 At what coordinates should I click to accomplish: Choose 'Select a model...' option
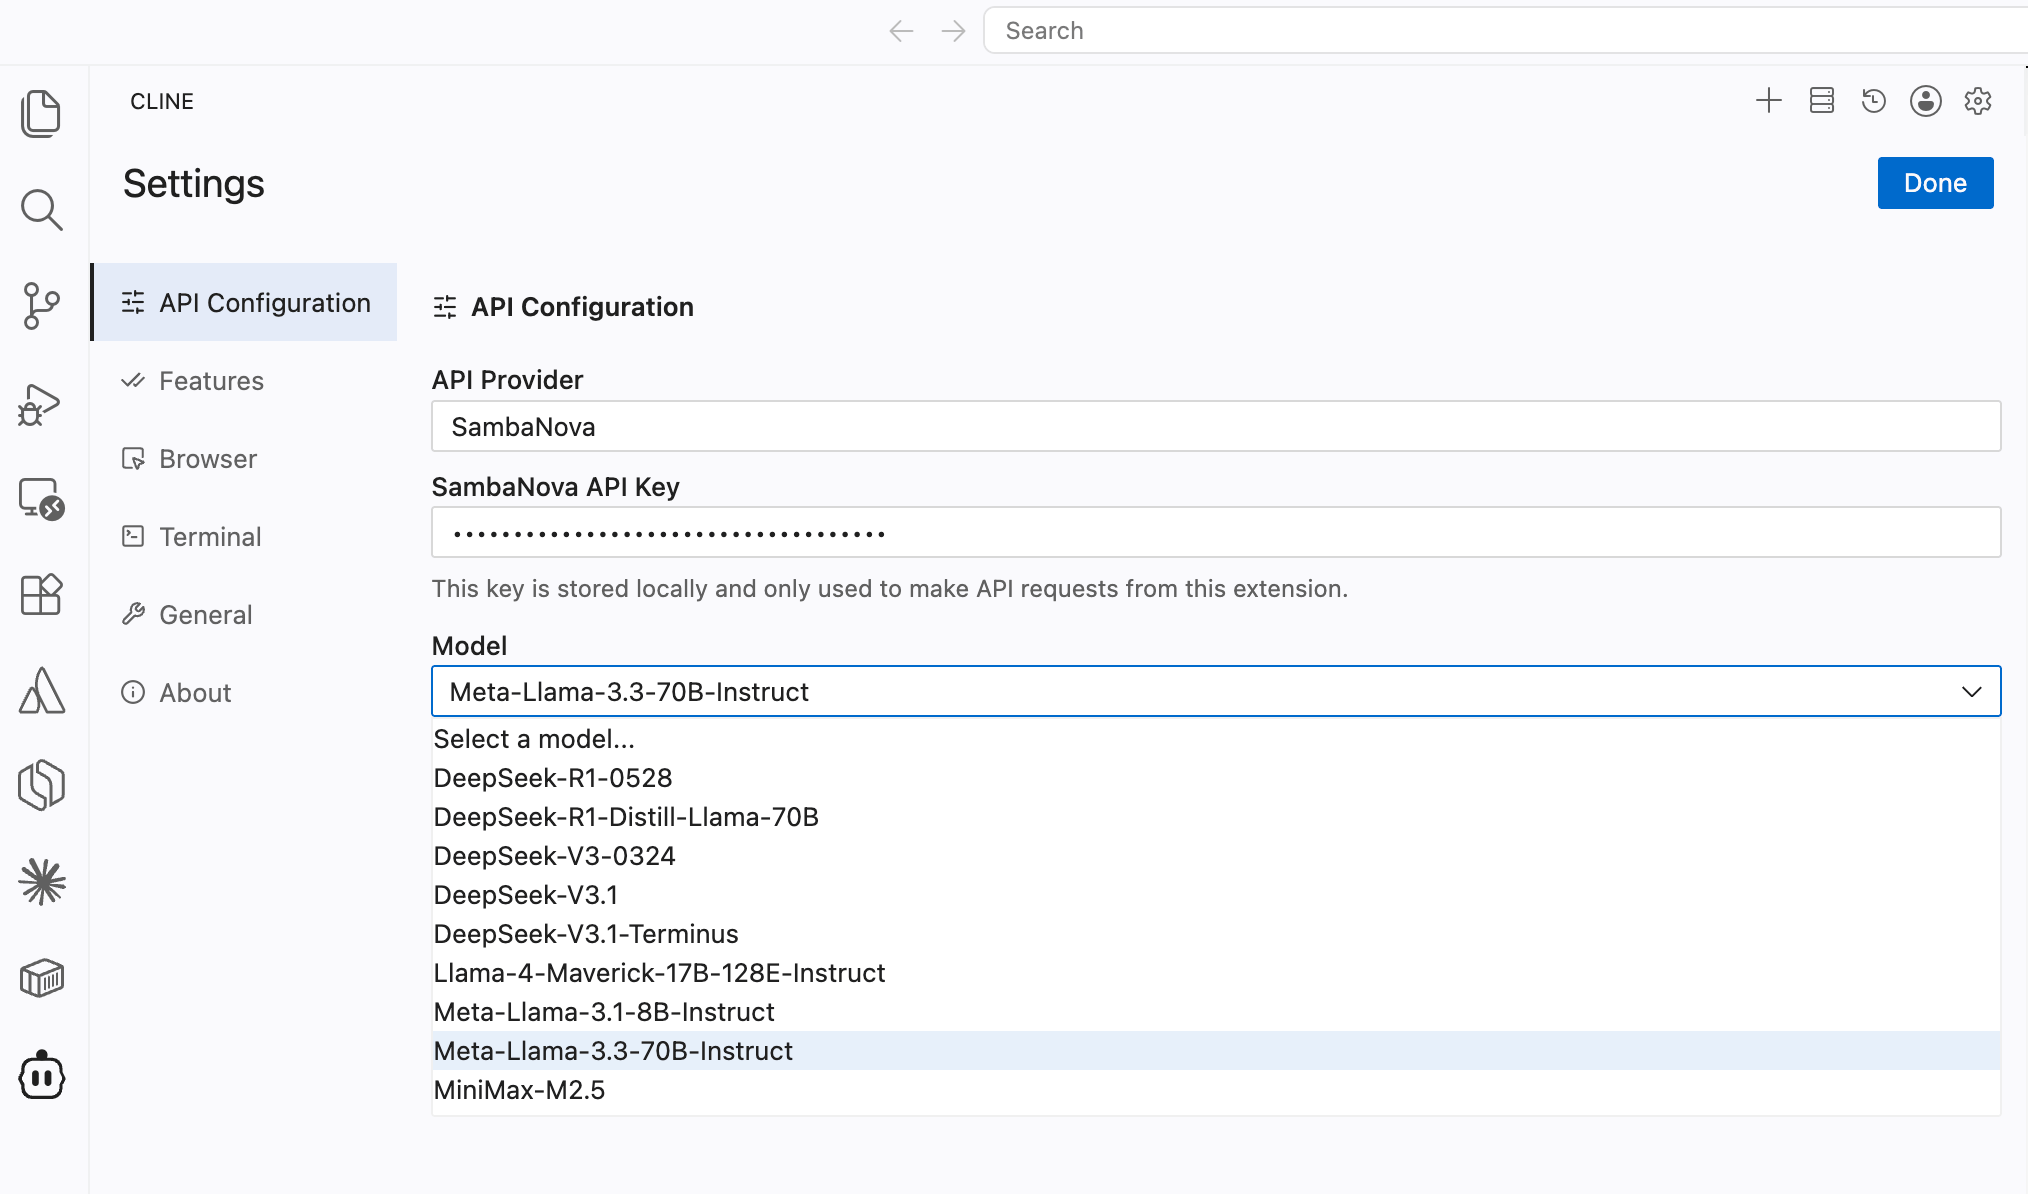(x=1216, y=738)
